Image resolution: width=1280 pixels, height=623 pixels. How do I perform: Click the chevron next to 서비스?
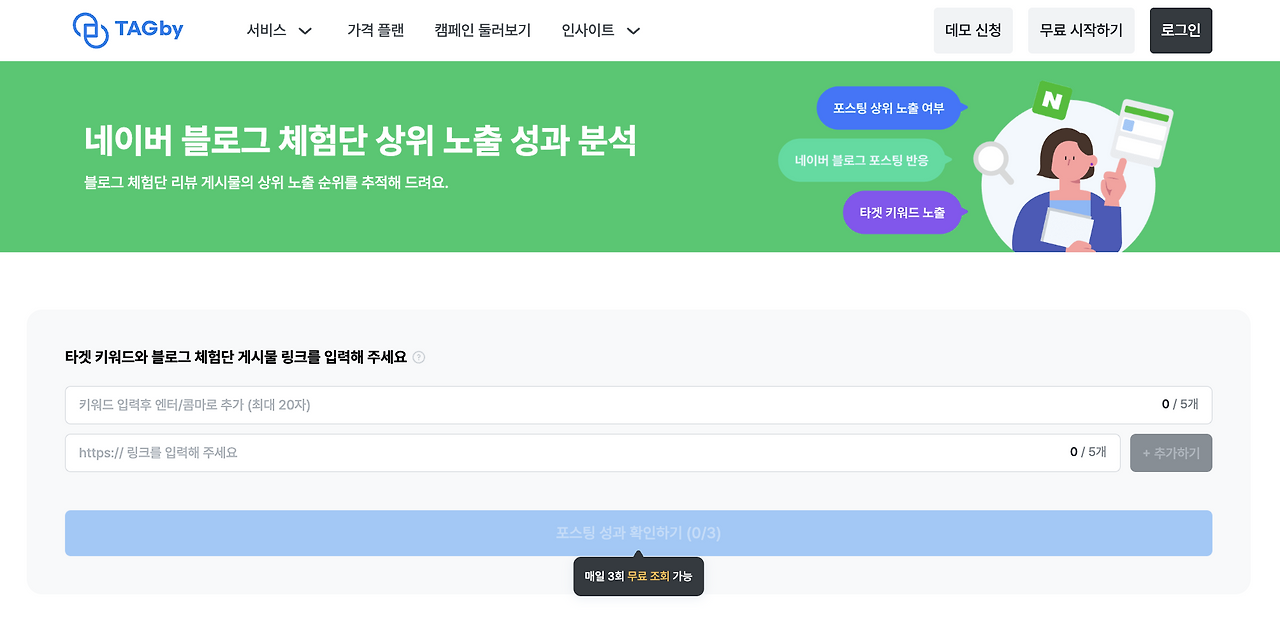pyautogui.click(x=305, y=31)
